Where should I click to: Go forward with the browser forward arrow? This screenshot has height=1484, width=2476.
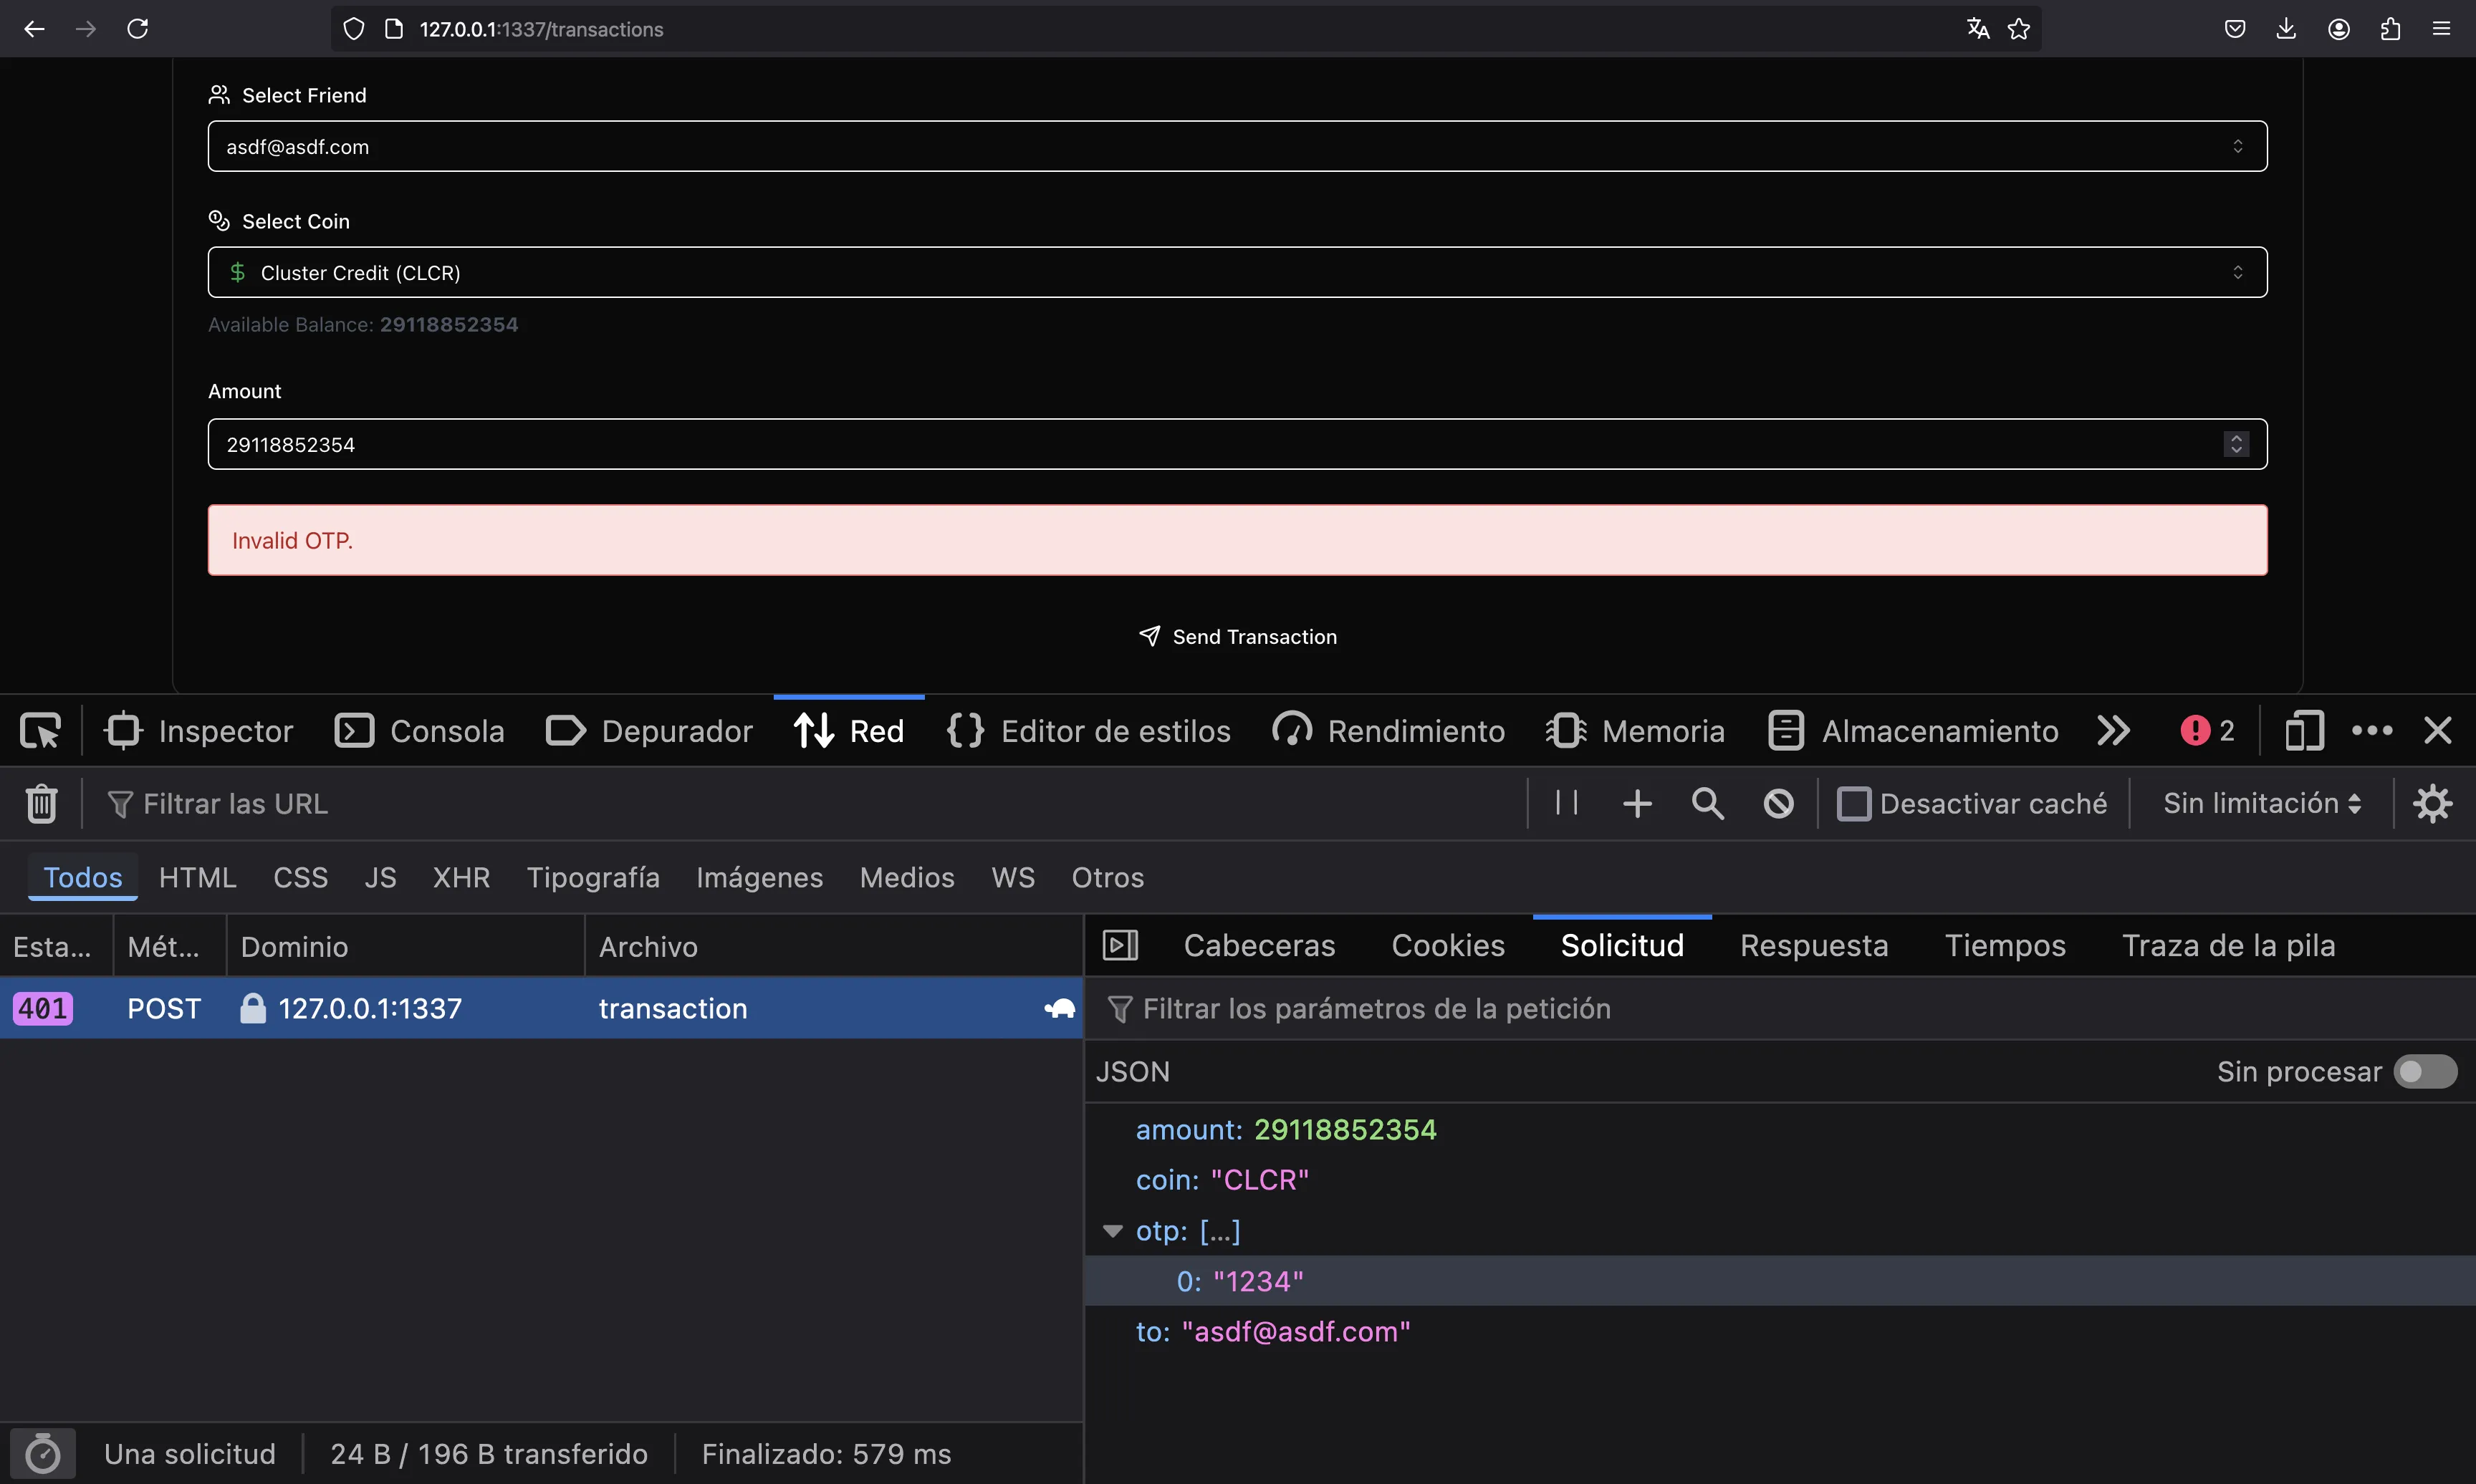(86, 29)
